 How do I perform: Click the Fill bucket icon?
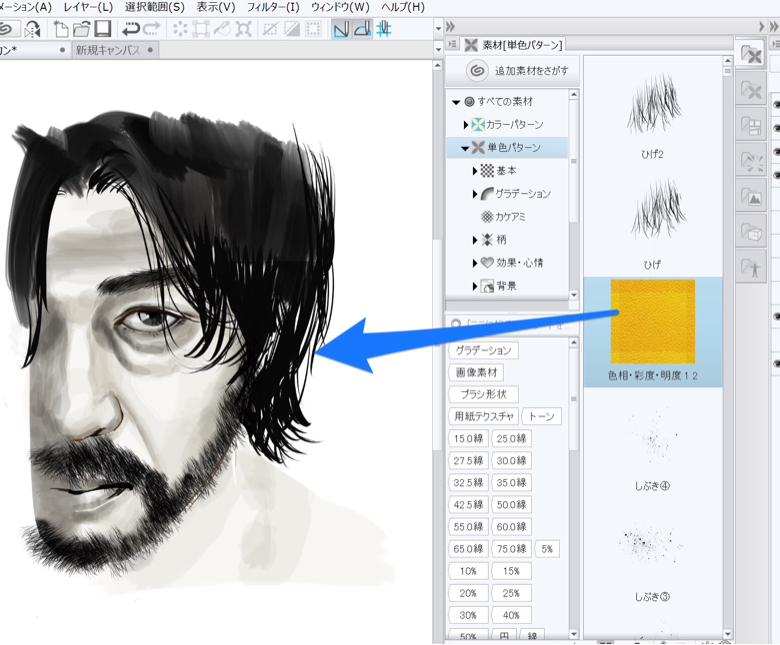click(222, 29)
